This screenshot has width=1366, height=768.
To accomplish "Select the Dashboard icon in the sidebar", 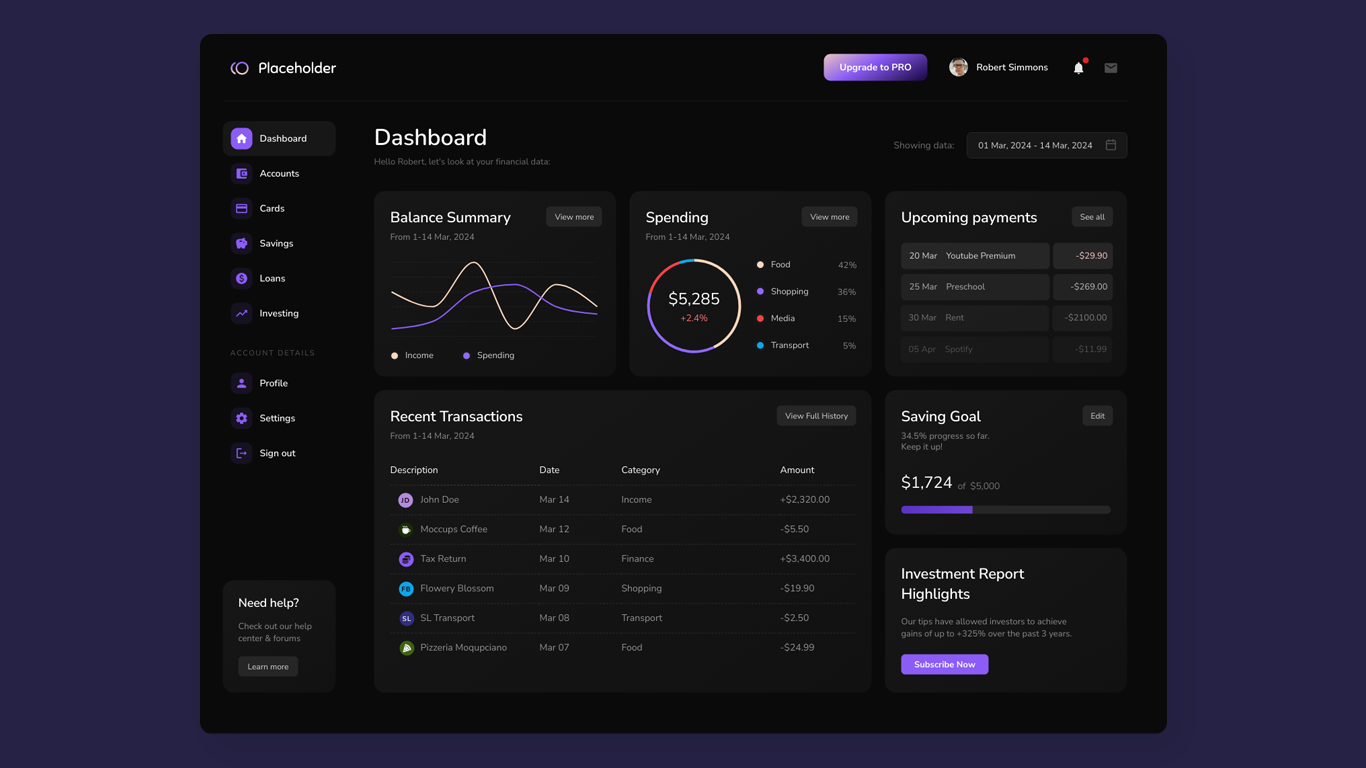I will click(x=241, y=138).
